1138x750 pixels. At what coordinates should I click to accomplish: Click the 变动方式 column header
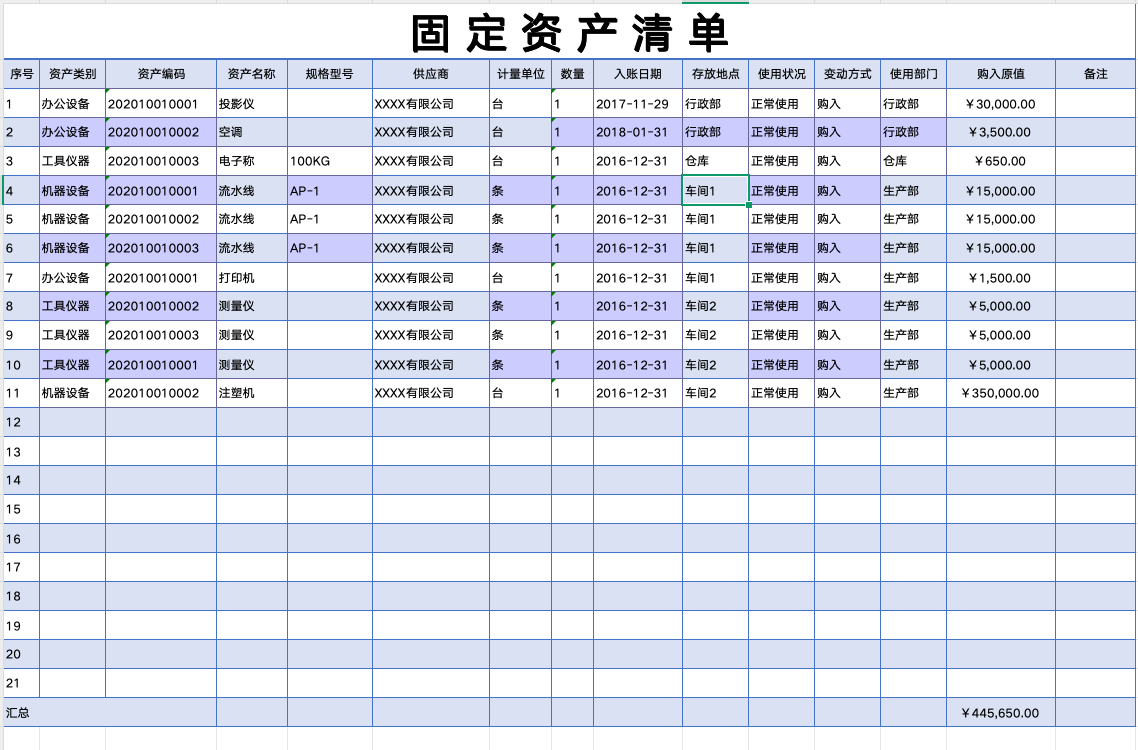point(848,74)
